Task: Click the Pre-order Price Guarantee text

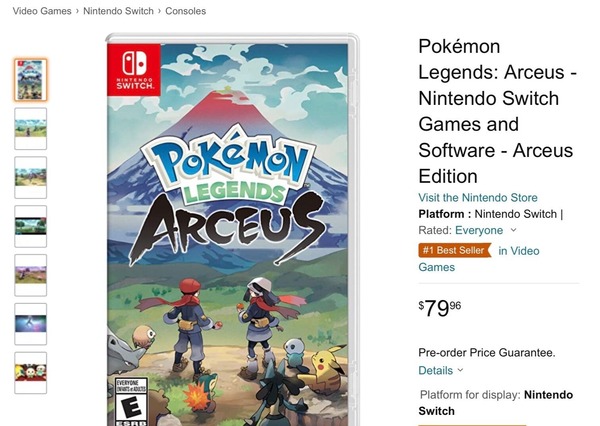Action: (486, 352)
